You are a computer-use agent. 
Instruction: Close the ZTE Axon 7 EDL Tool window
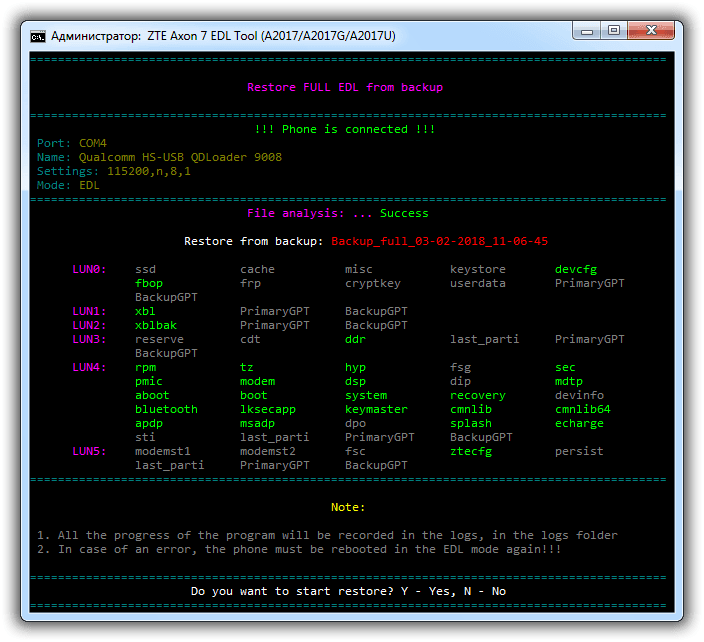[651, 31]
